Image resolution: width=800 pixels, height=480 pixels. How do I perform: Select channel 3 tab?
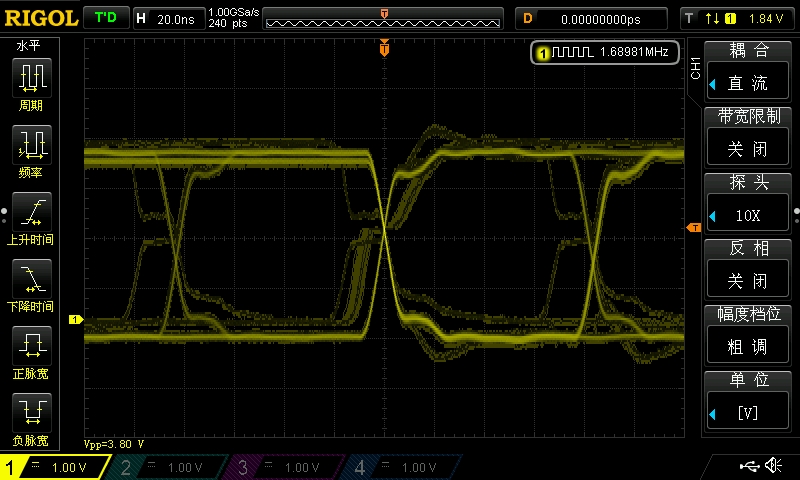pyautogui.click(x=283, y=467)
